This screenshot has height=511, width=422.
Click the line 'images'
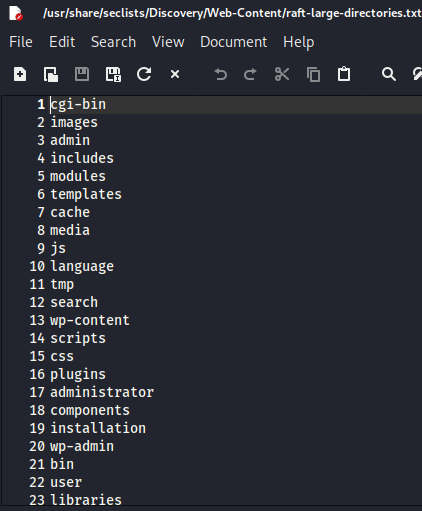tap(74, 122)
